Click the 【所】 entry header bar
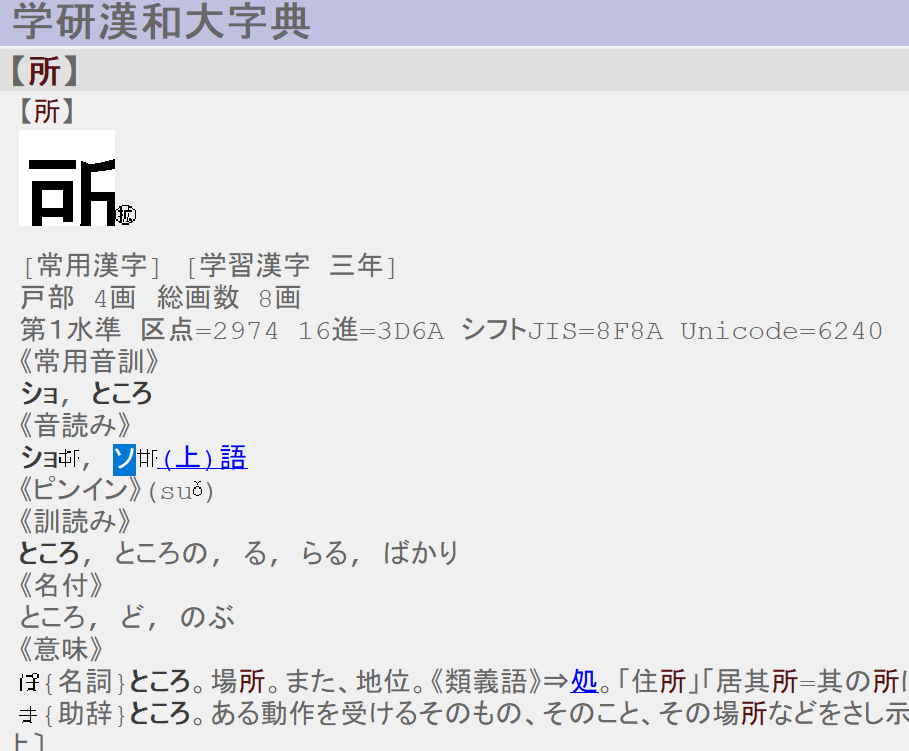The image size is (909, 751). click(x=454, y=71)
